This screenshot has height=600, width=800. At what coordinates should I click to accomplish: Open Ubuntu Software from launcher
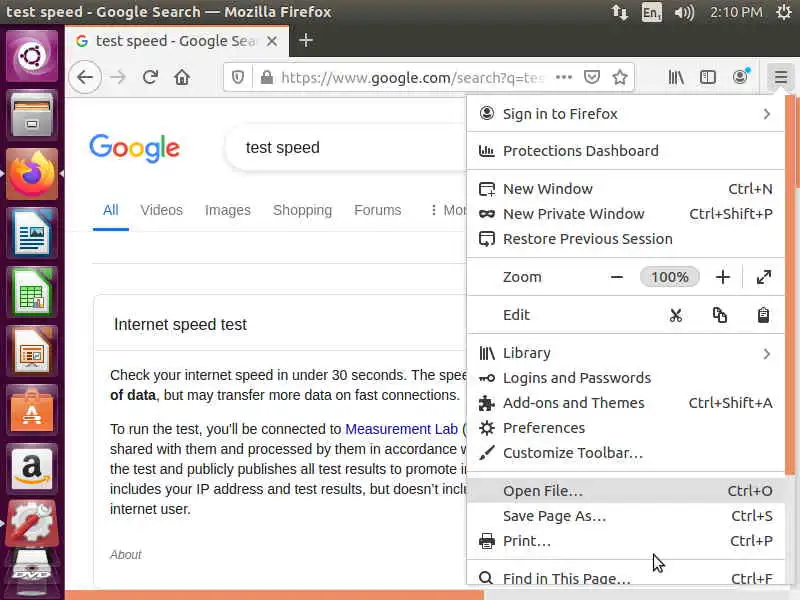click(32, 411)
